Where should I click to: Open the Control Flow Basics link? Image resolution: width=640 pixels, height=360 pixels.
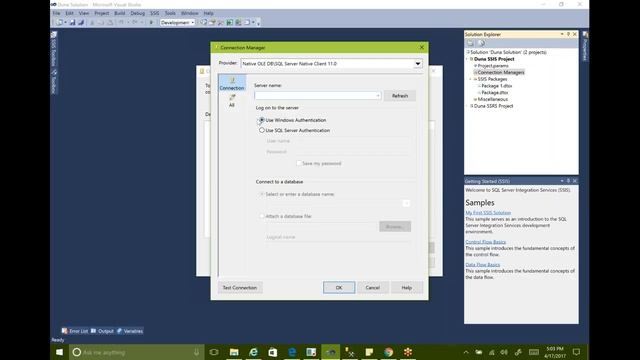coord(485,242)
